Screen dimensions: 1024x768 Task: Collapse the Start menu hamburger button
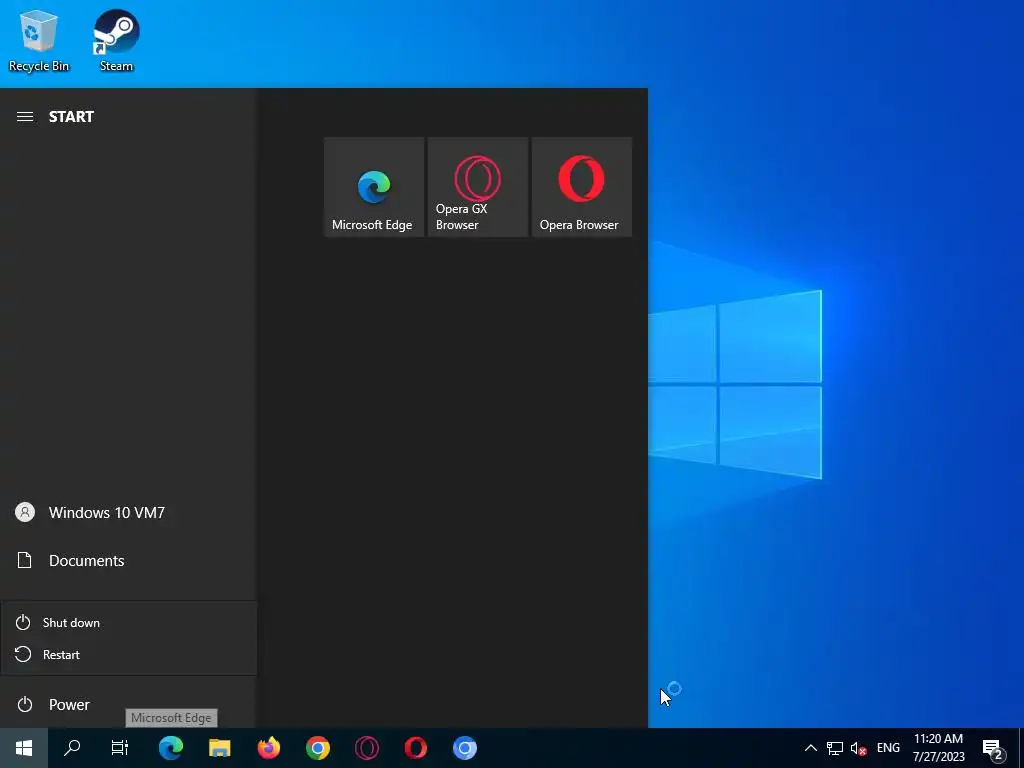(25, 116)
